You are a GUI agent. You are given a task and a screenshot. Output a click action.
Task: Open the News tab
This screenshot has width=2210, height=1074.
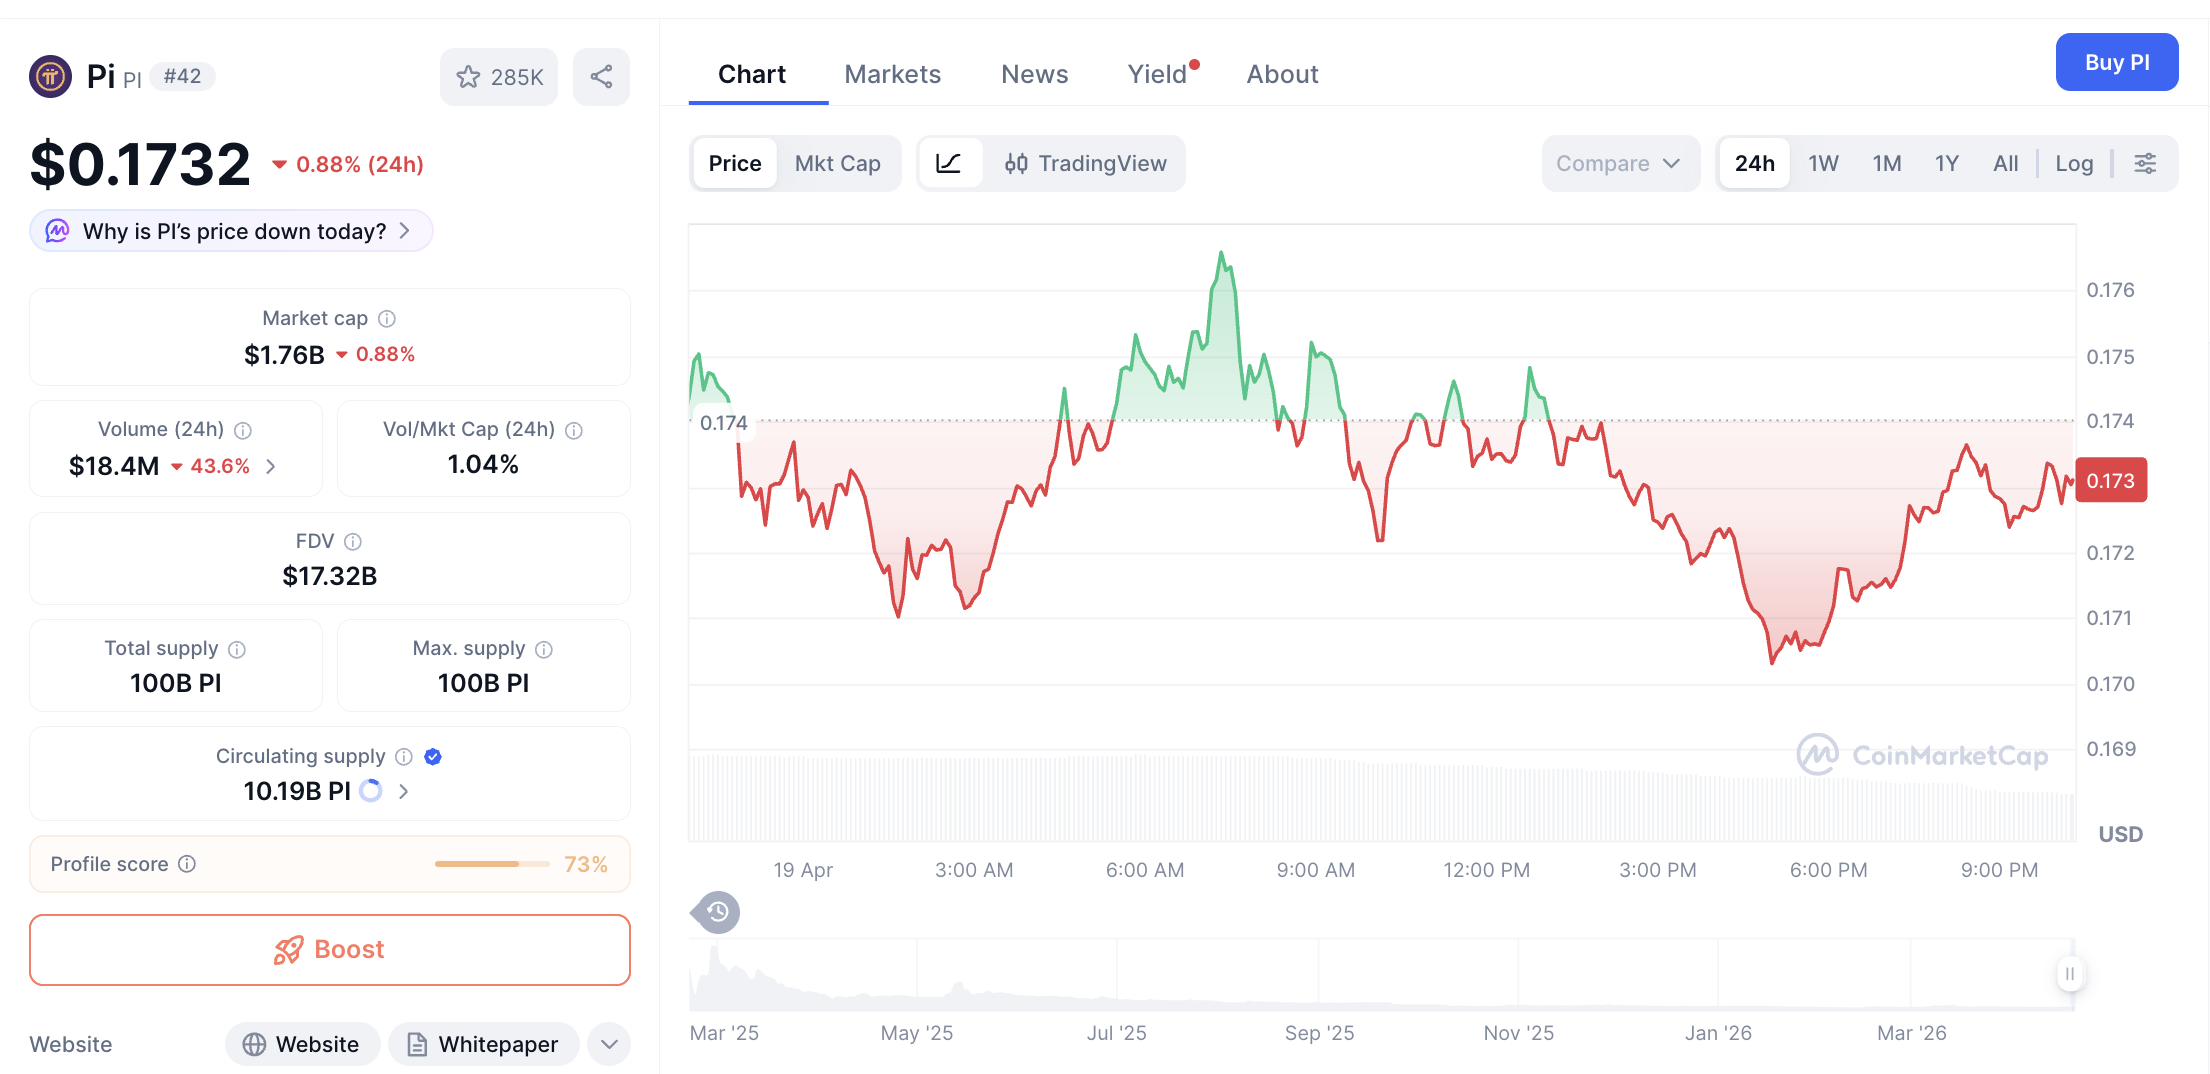1035,74
